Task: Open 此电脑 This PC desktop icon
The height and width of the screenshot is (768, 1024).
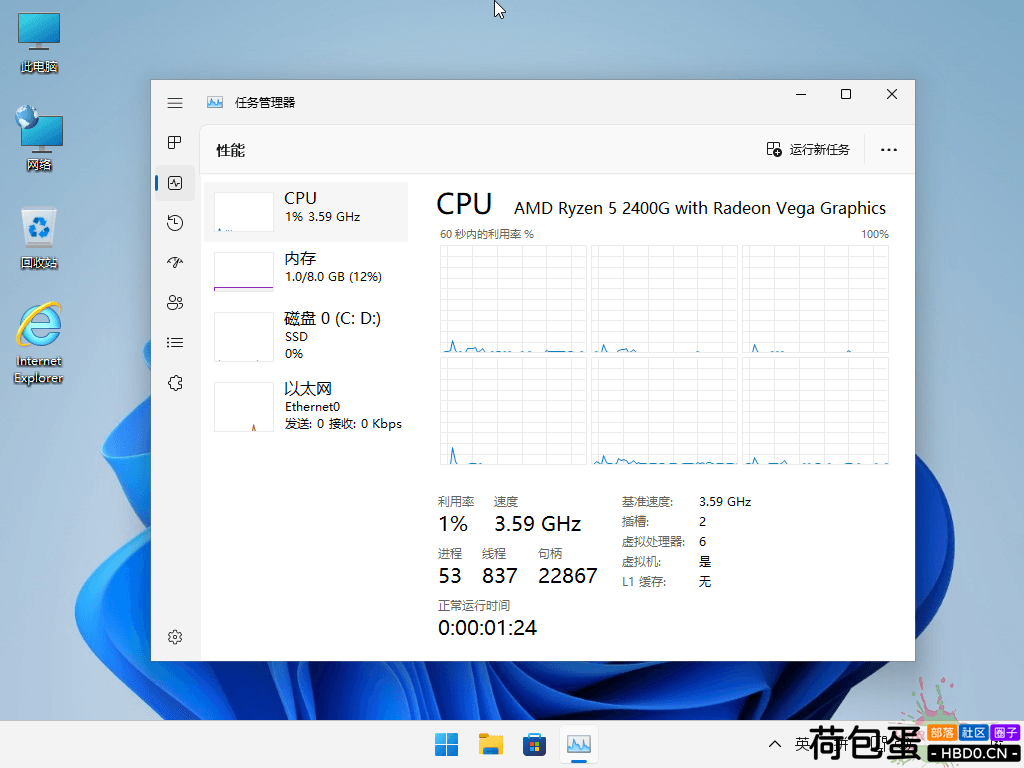Action: (39, 42)
